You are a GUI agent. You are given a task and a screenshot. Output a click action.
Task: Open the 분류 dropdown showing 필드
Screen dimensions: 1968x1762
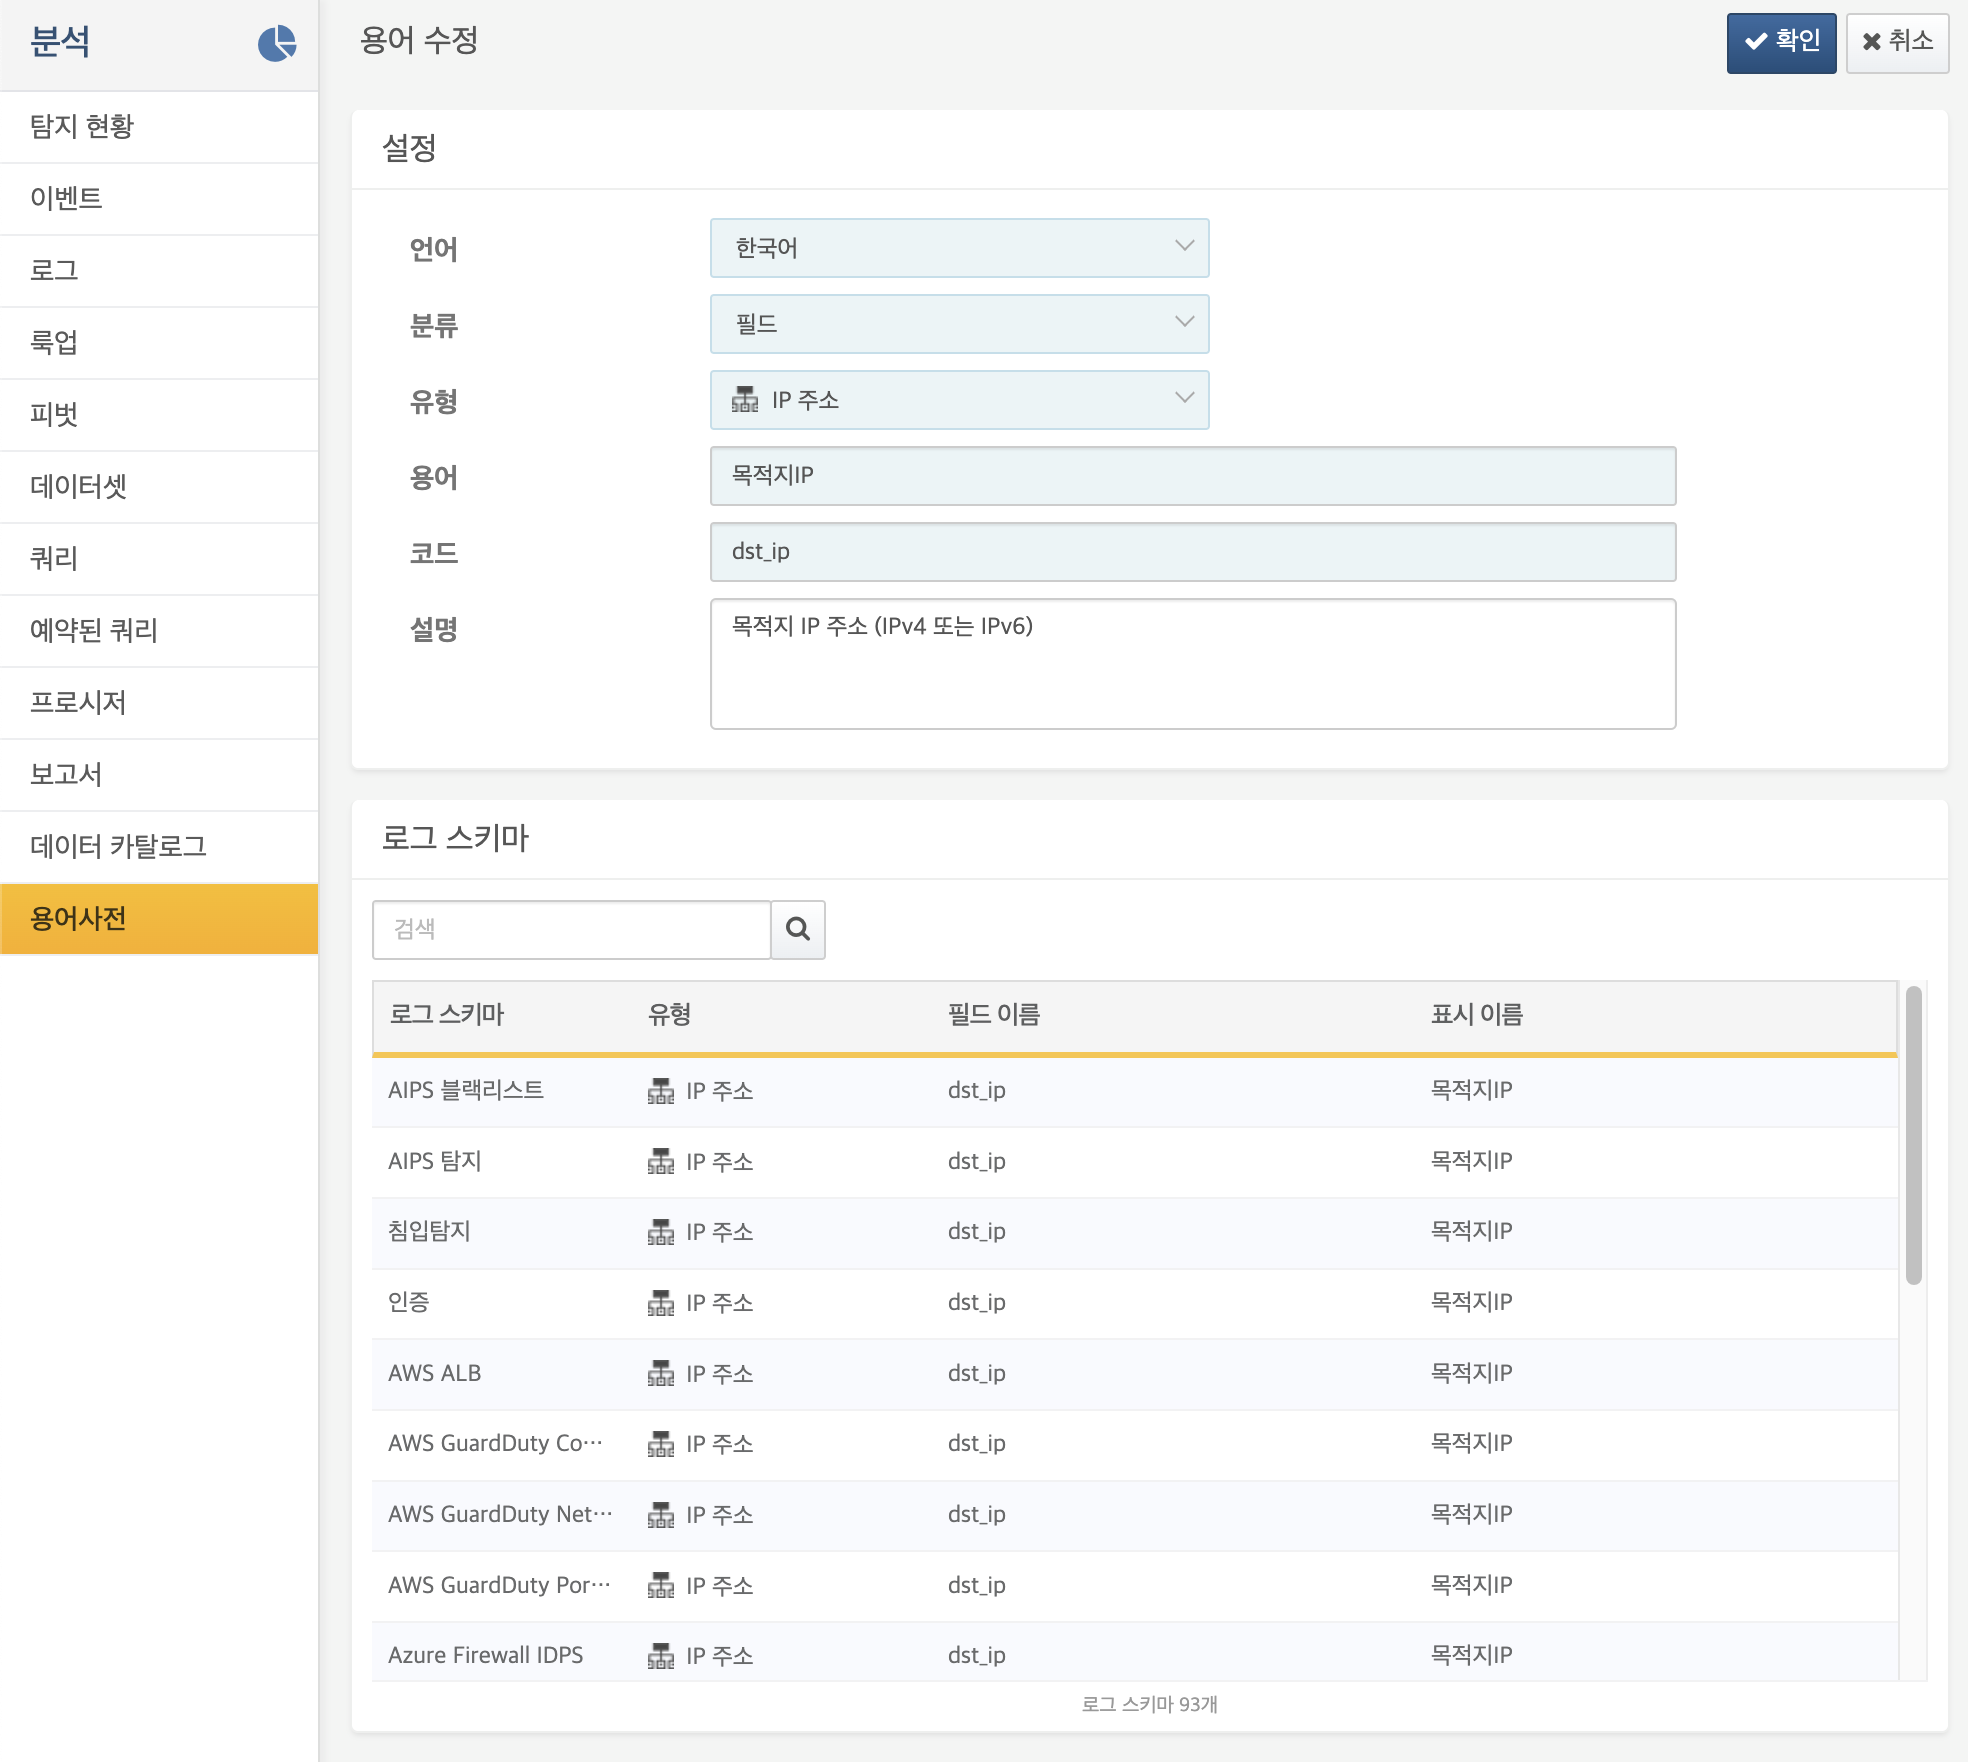click(959, 324)
